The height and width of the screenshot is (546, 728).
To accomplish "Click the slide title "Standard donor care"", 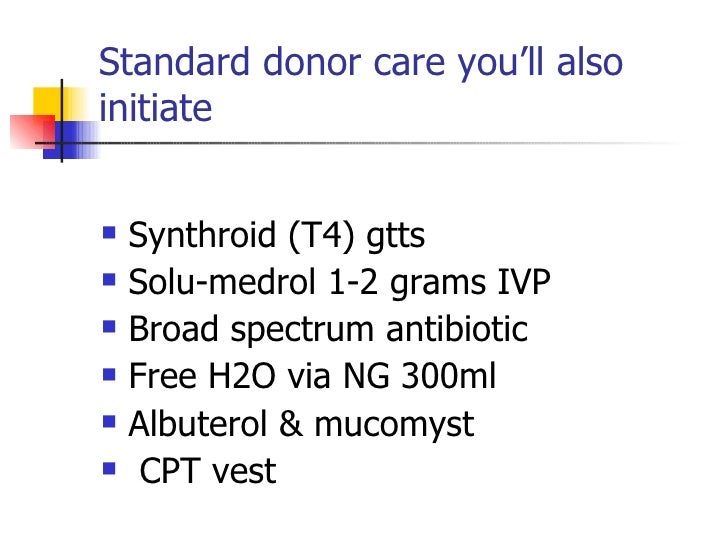I will click(x=272, y=62).
